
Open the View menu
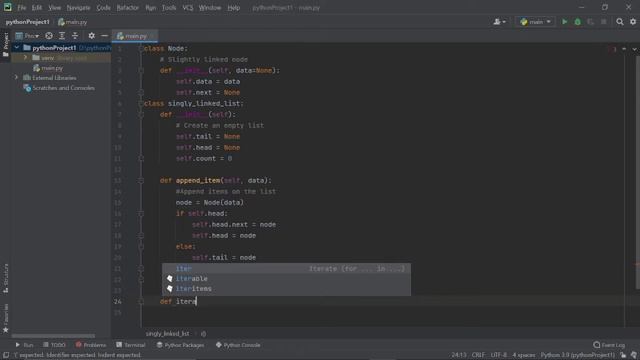click(x=54, y=8)
